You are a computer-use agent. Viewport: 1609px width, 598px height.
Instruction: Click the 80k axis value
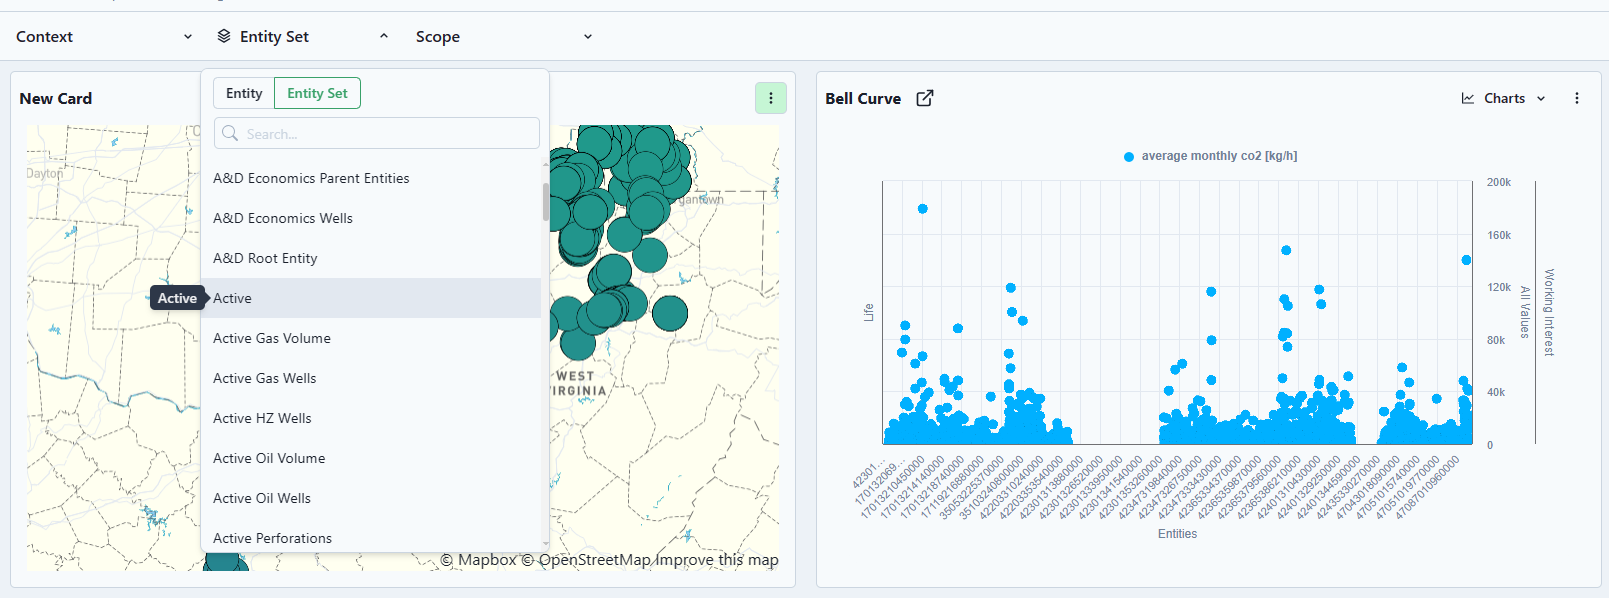(x=1495, y=340)
